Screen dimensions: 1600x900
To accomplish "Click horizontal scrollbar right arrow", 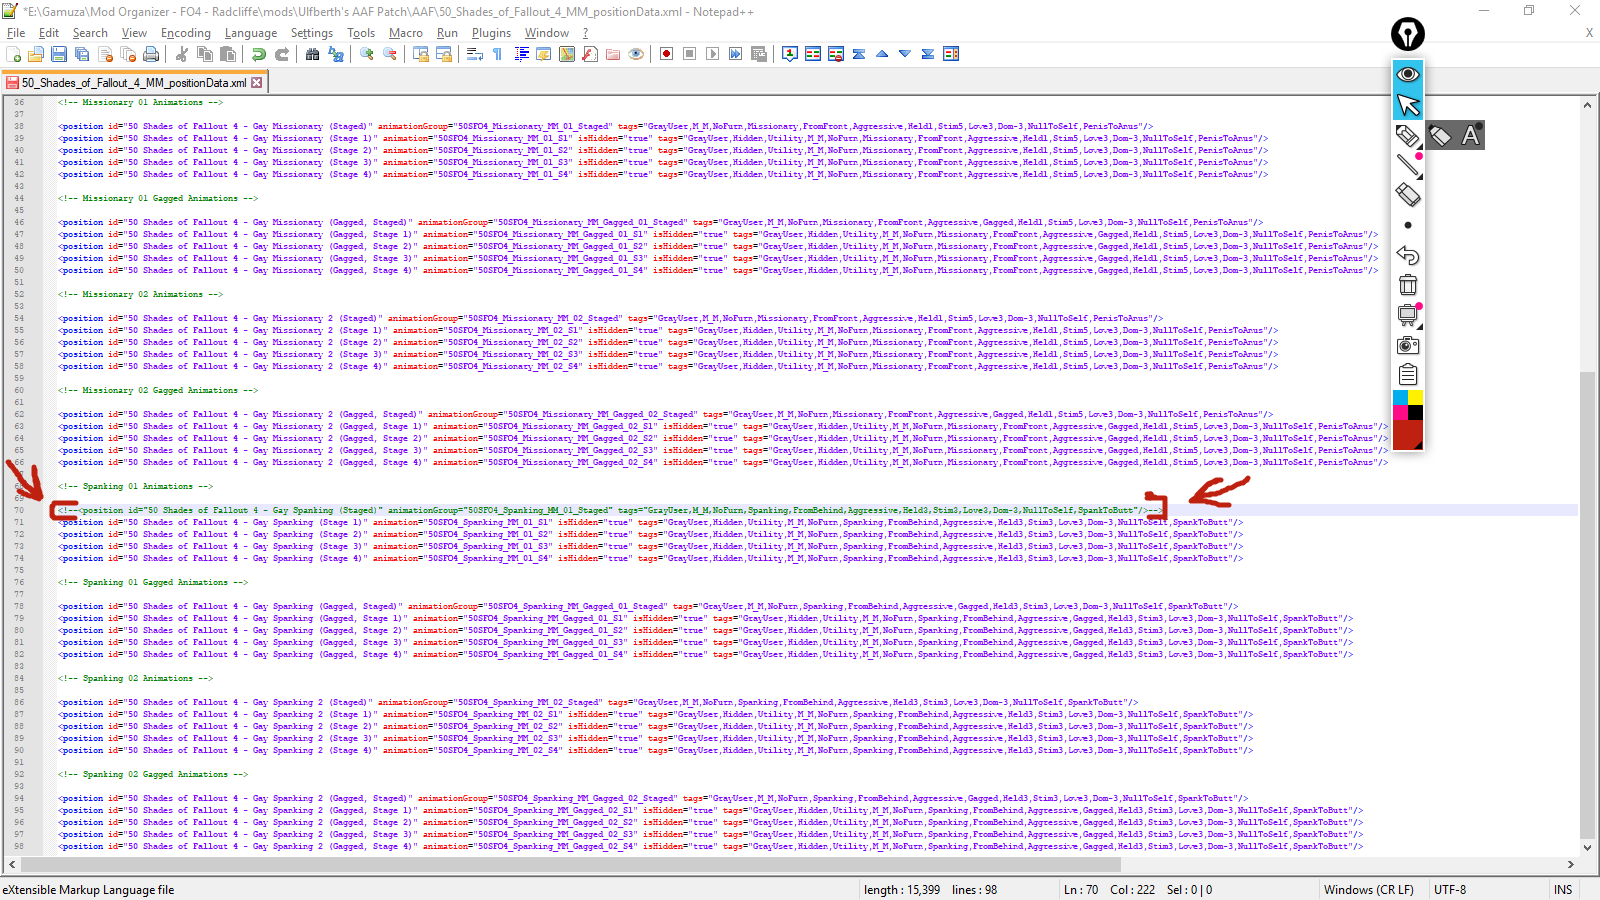I will (1570, 864).
